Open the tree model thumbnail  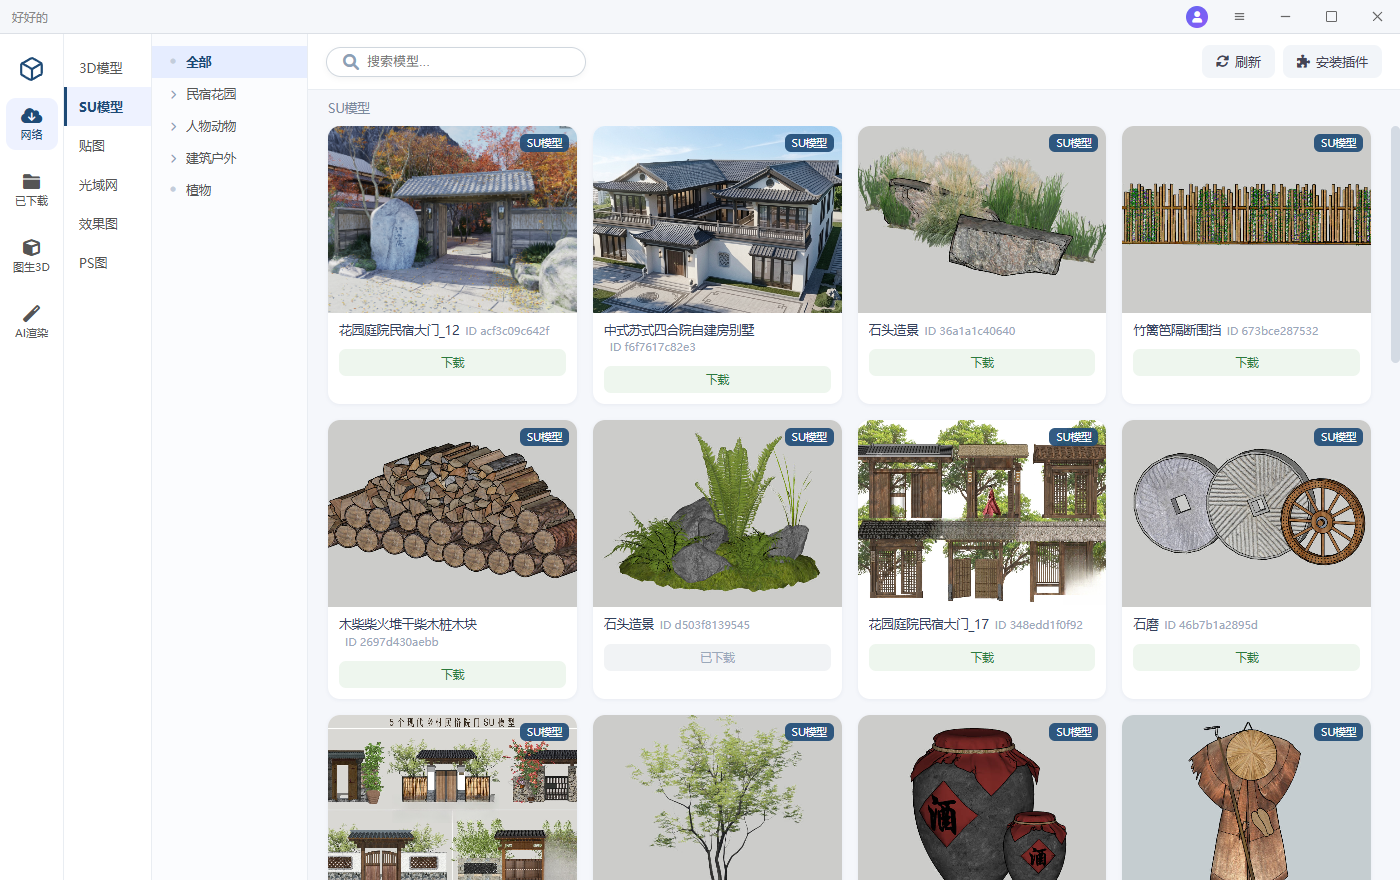717,798
